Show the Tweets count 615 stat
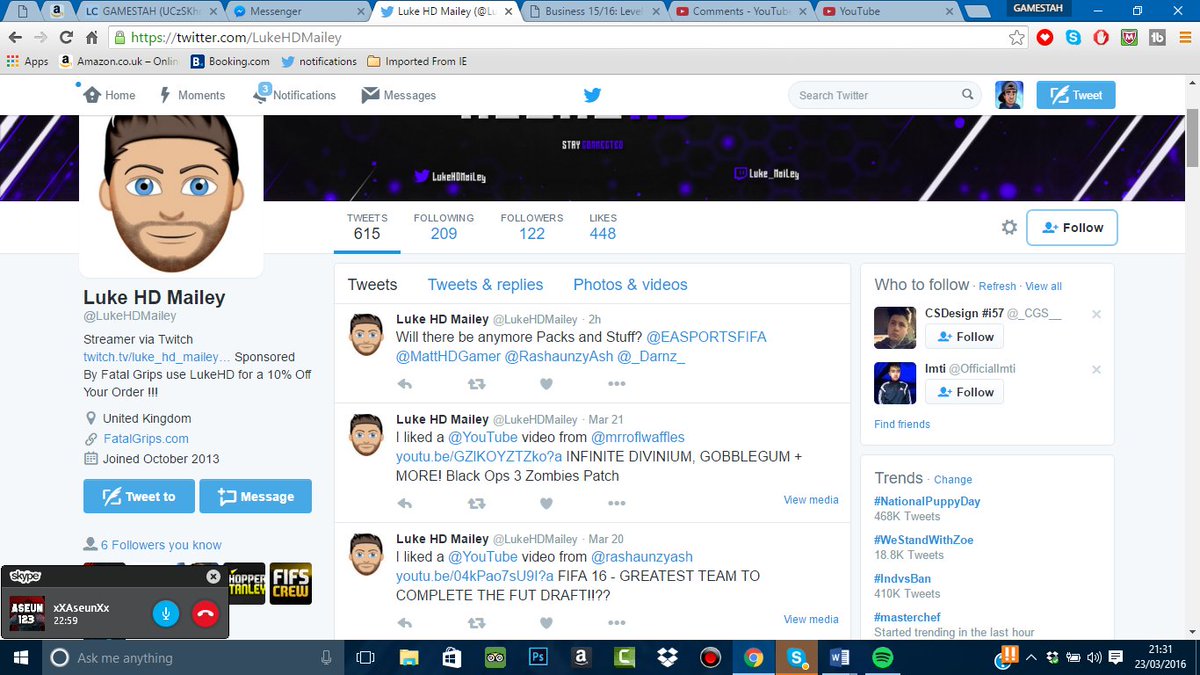The width and height of the screenshot is (1200, 675). click(x=367, y=227)
